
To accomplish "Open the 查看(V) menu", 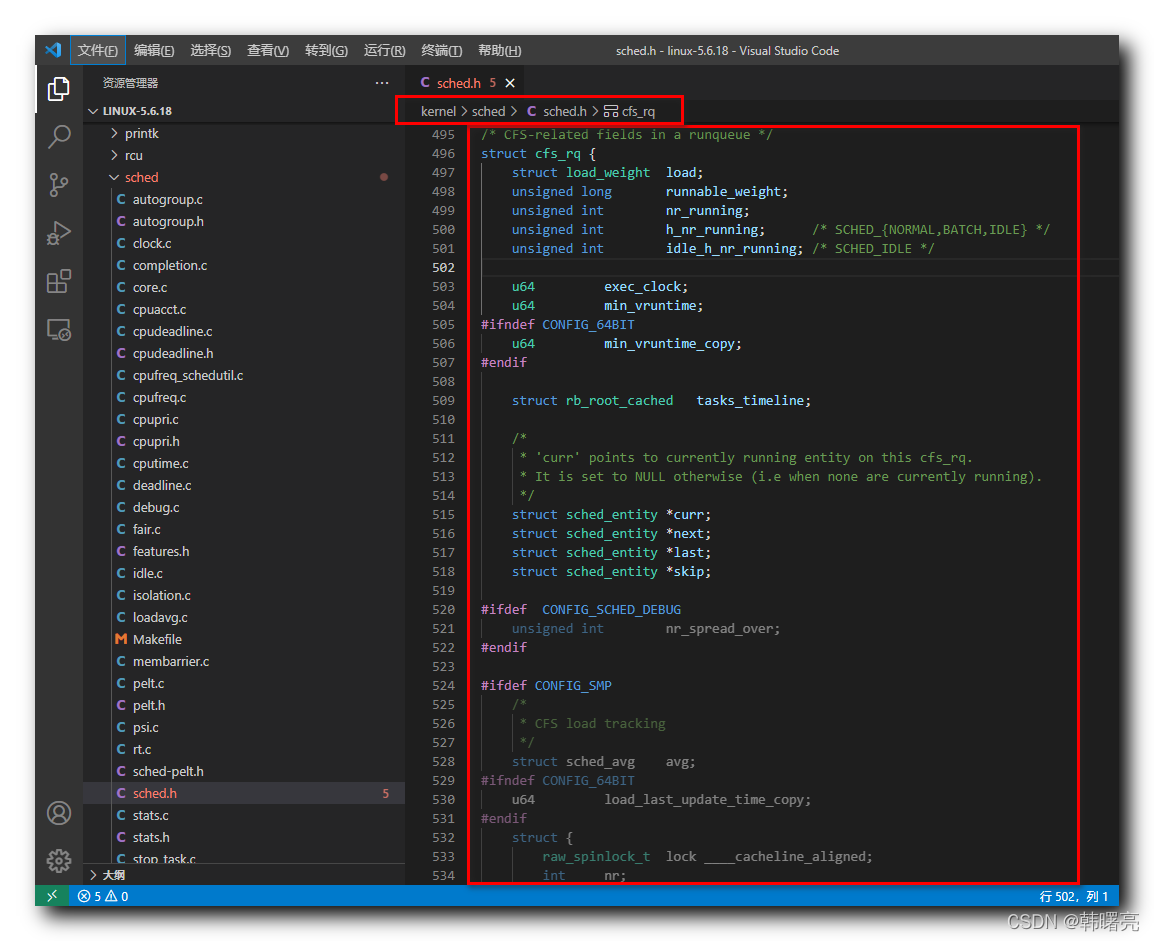I will (x=268, y=50).
